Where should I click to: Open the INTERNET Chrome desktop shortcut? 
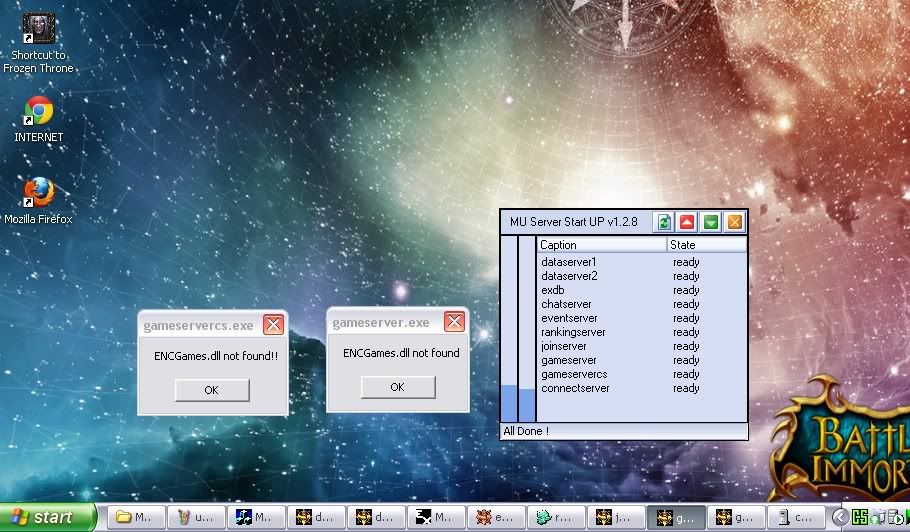(39, 111)
